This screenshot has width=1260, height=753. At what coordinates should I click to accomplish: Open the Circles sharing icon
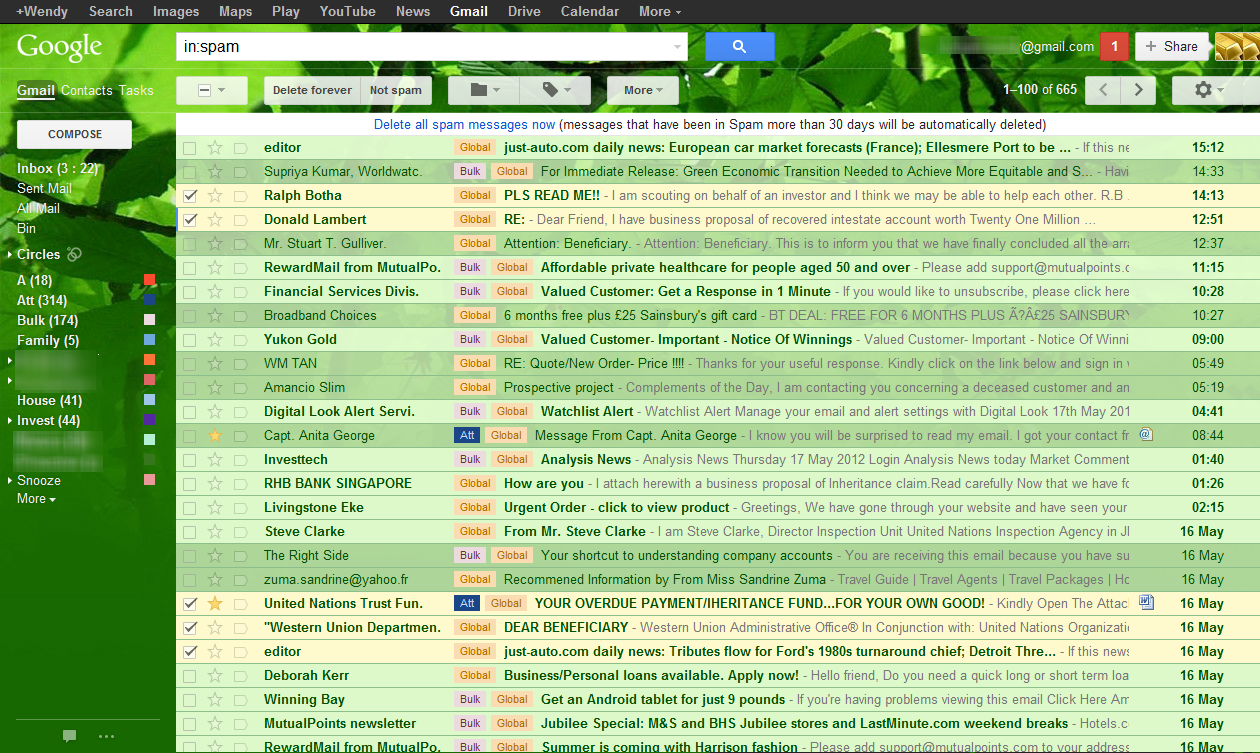74,254
